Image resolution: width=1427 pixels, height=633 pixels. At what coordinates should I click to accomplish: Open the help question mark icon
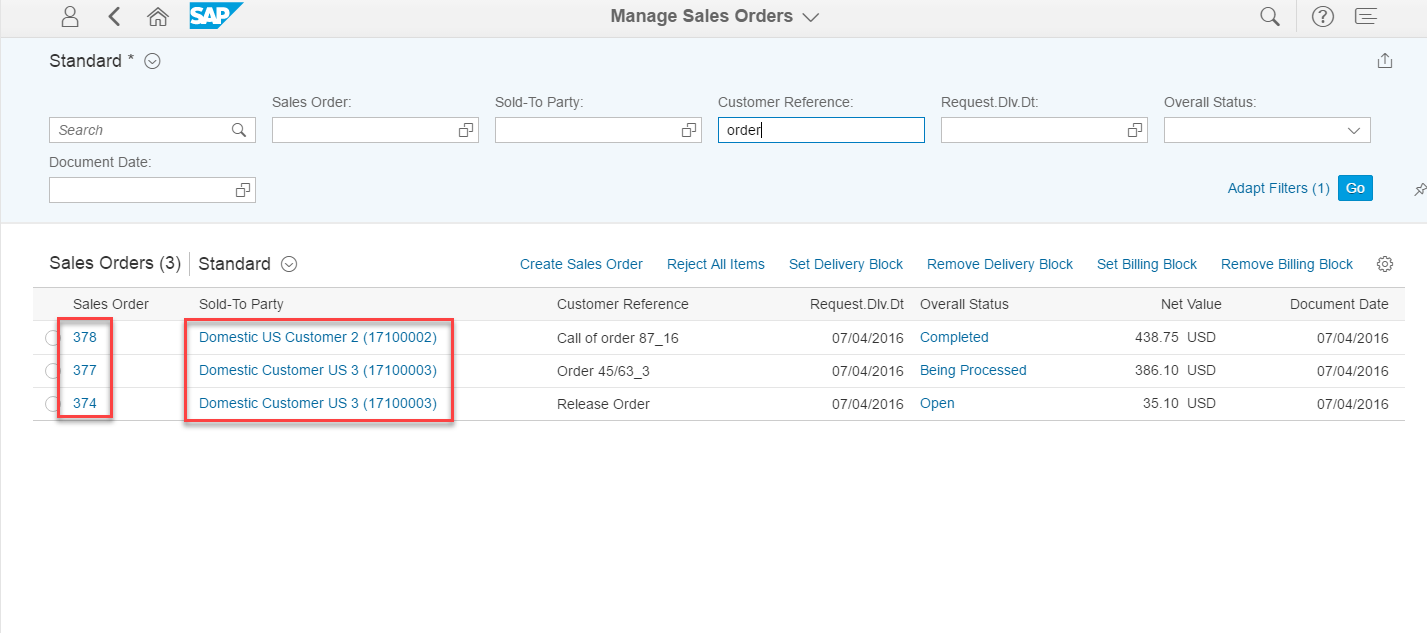(1323, 16)
